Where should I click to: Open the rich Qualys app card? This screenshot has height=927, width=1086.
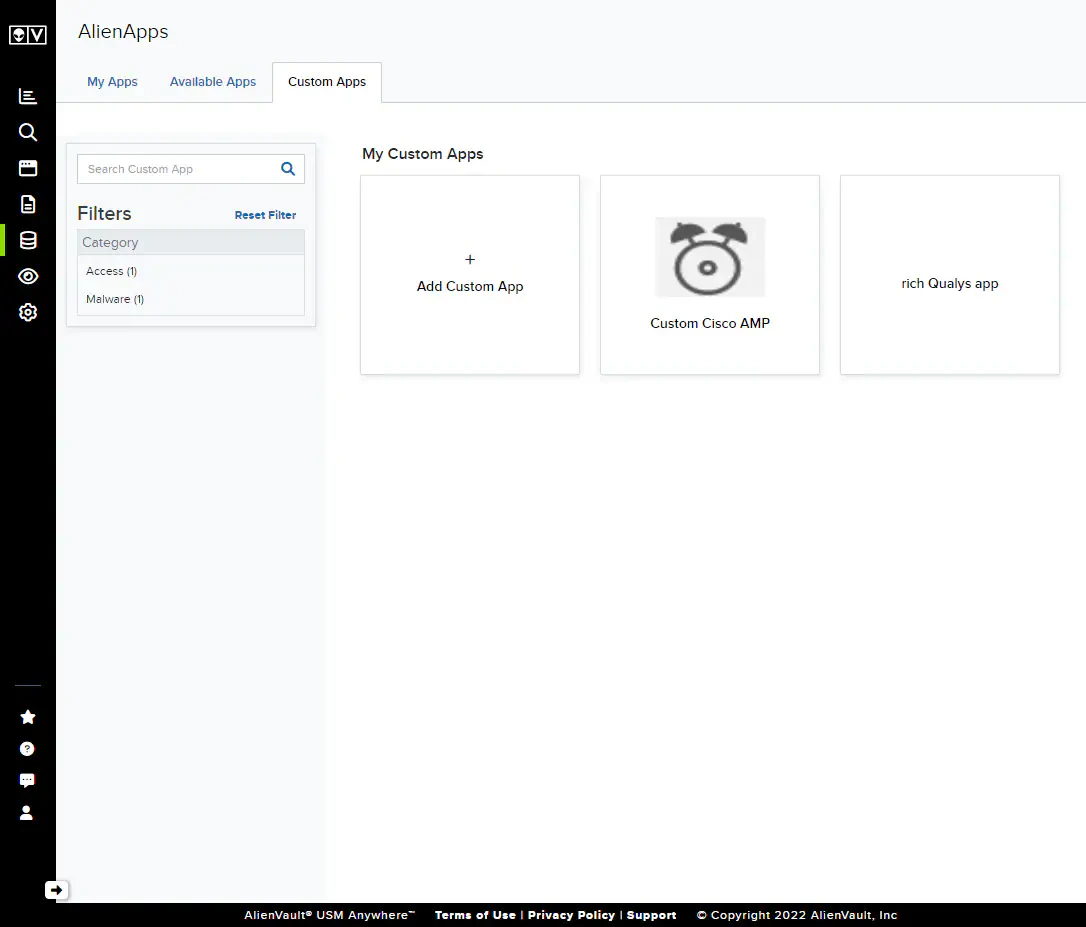click(x=950, y=275)
